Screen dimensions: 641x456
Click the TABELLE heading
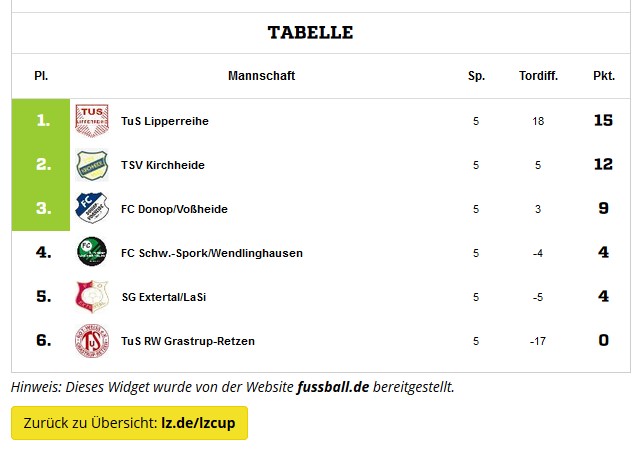click(310, 33)
